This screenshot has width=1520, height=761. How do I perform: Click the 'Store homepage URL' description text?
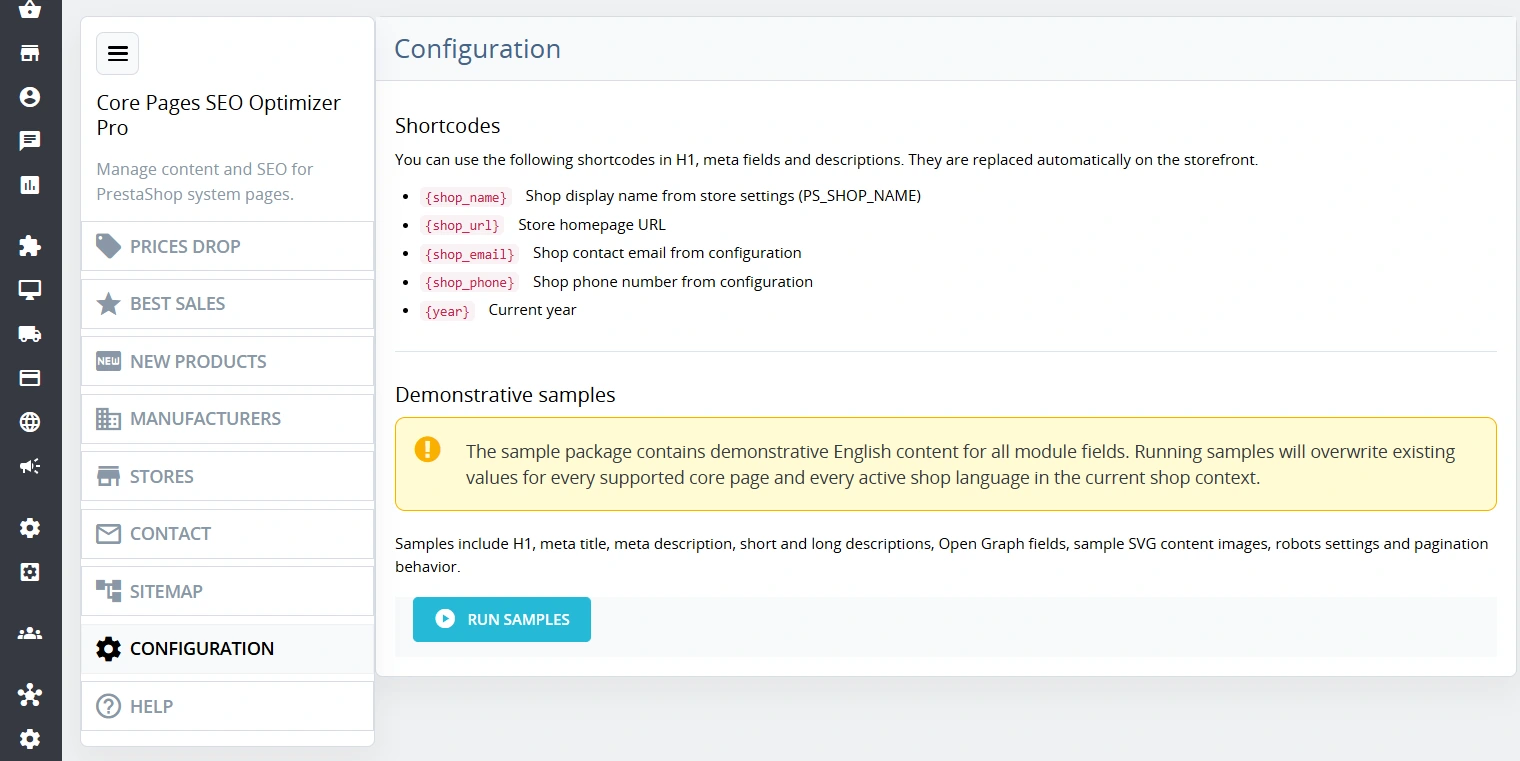pos(592,225)
